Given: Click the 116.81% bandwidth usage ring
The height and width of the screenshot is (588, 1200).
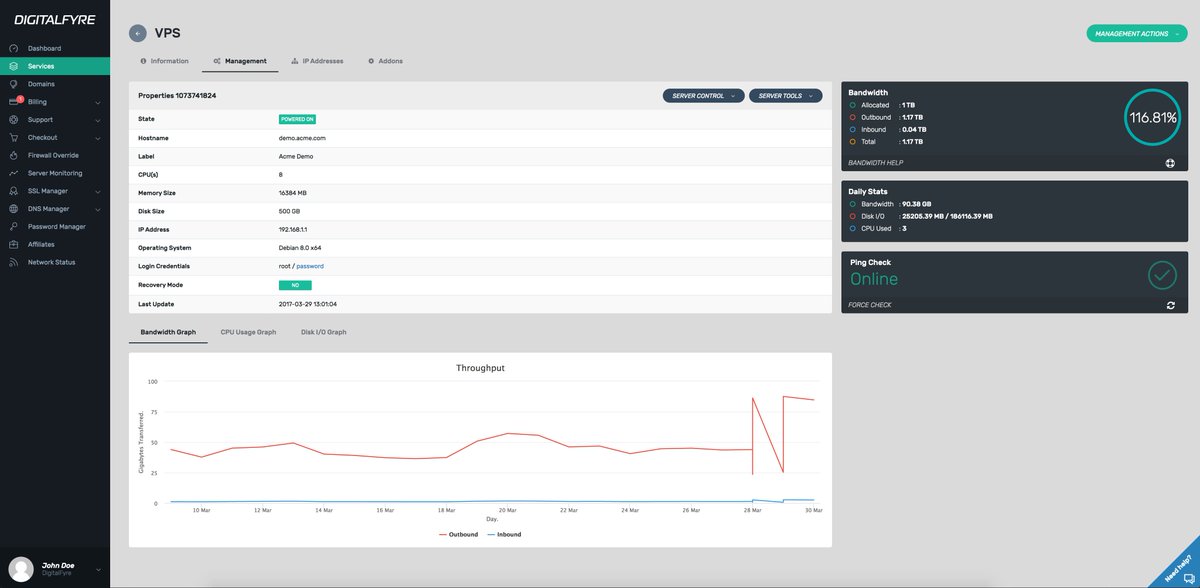Looking at the screenshot, I should 1152,117.
